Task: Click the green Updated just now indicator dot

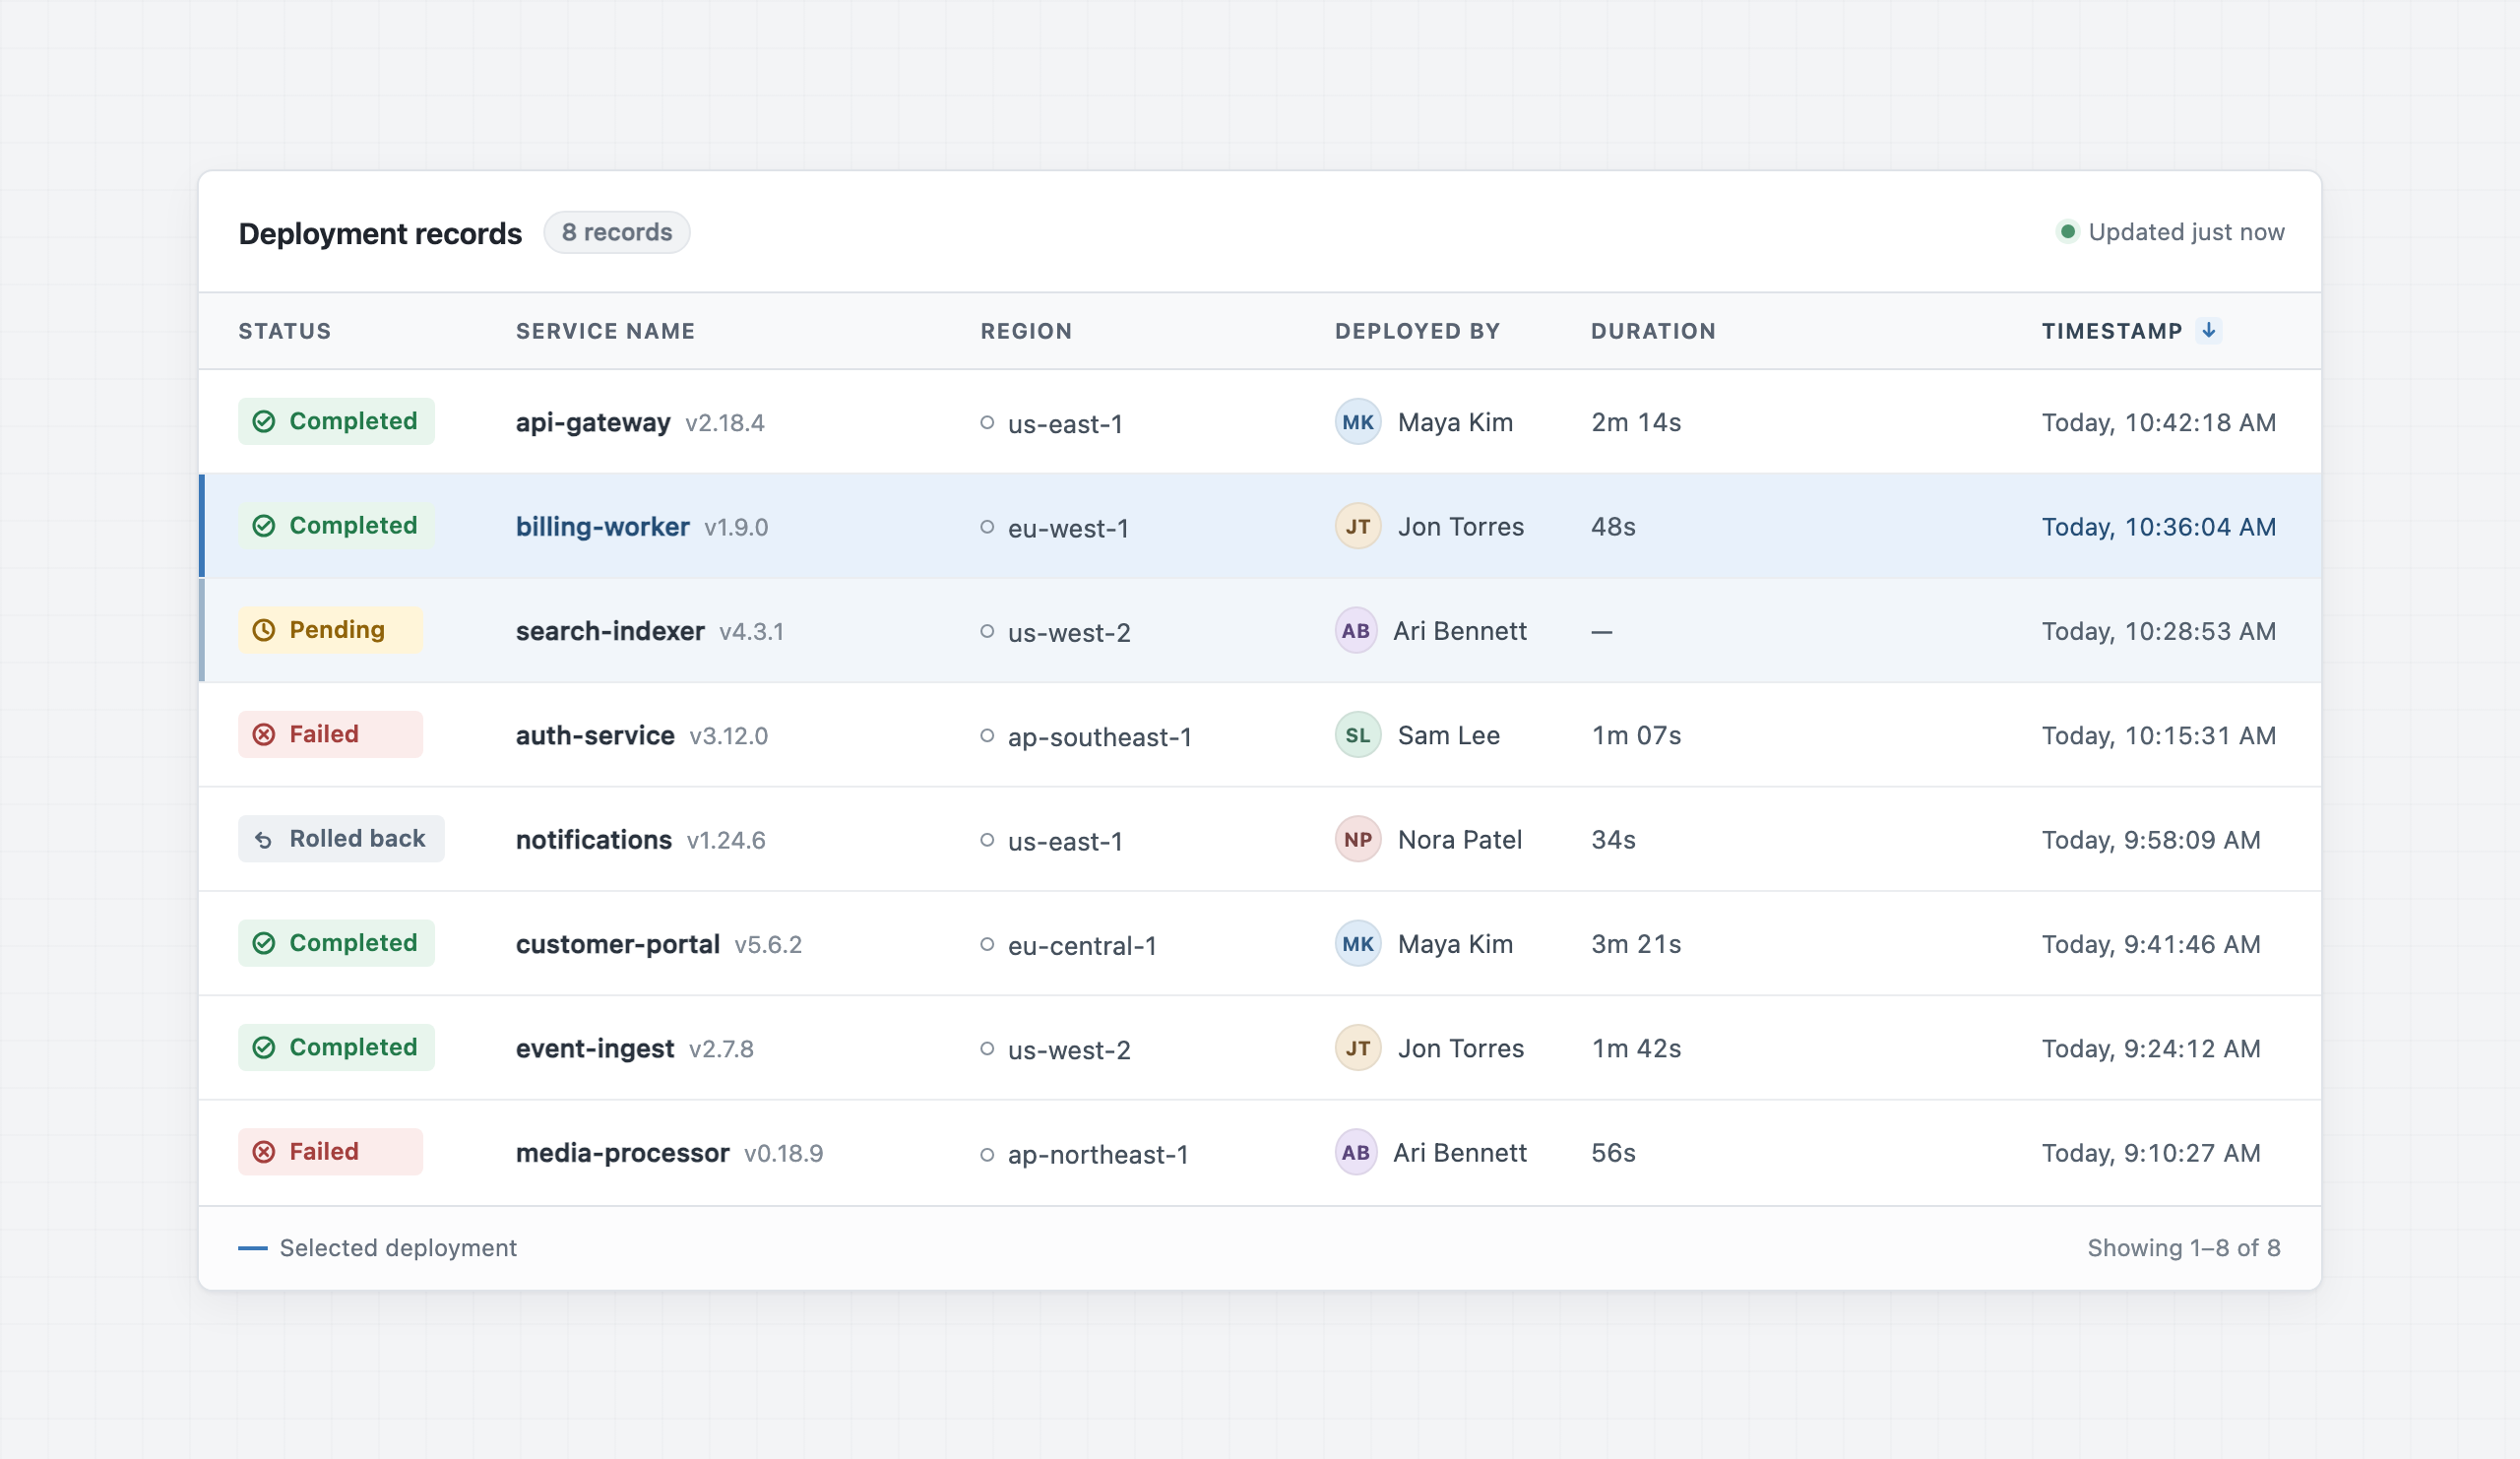Action: (2067, 232)
